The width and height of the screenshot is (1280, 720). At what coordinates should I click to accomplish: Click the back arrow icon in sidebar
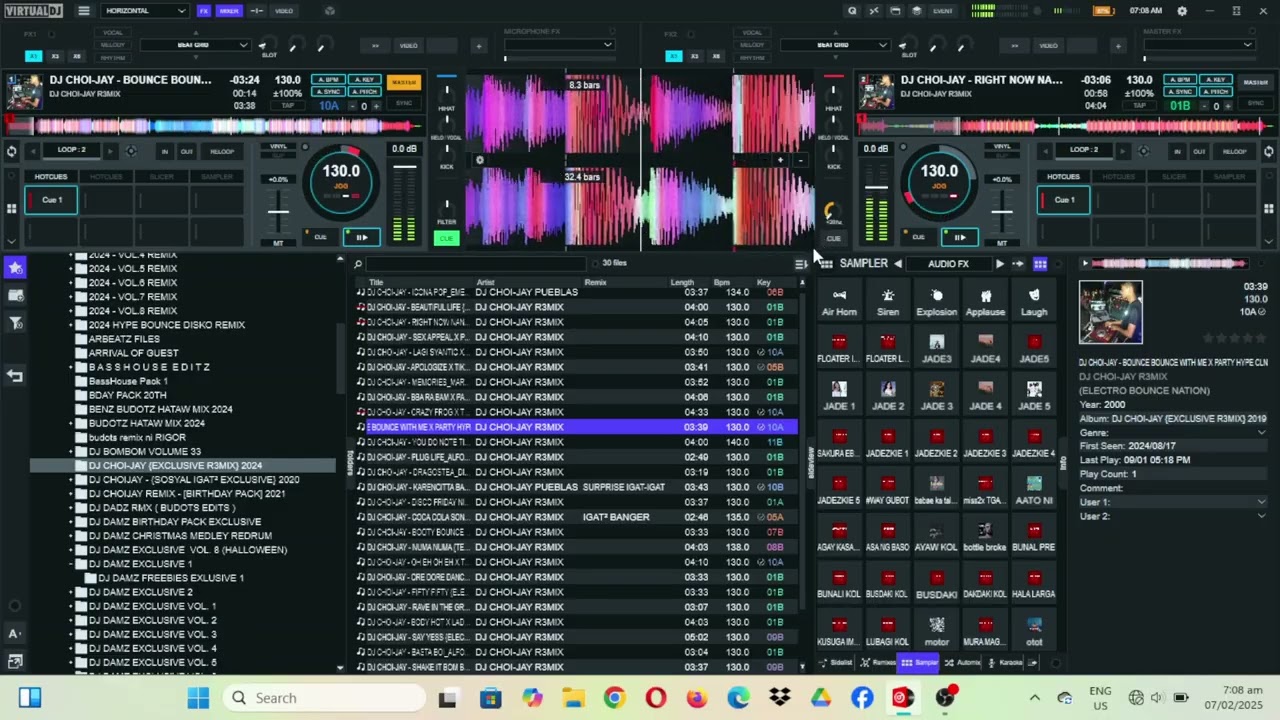click(x=15, y=376)
